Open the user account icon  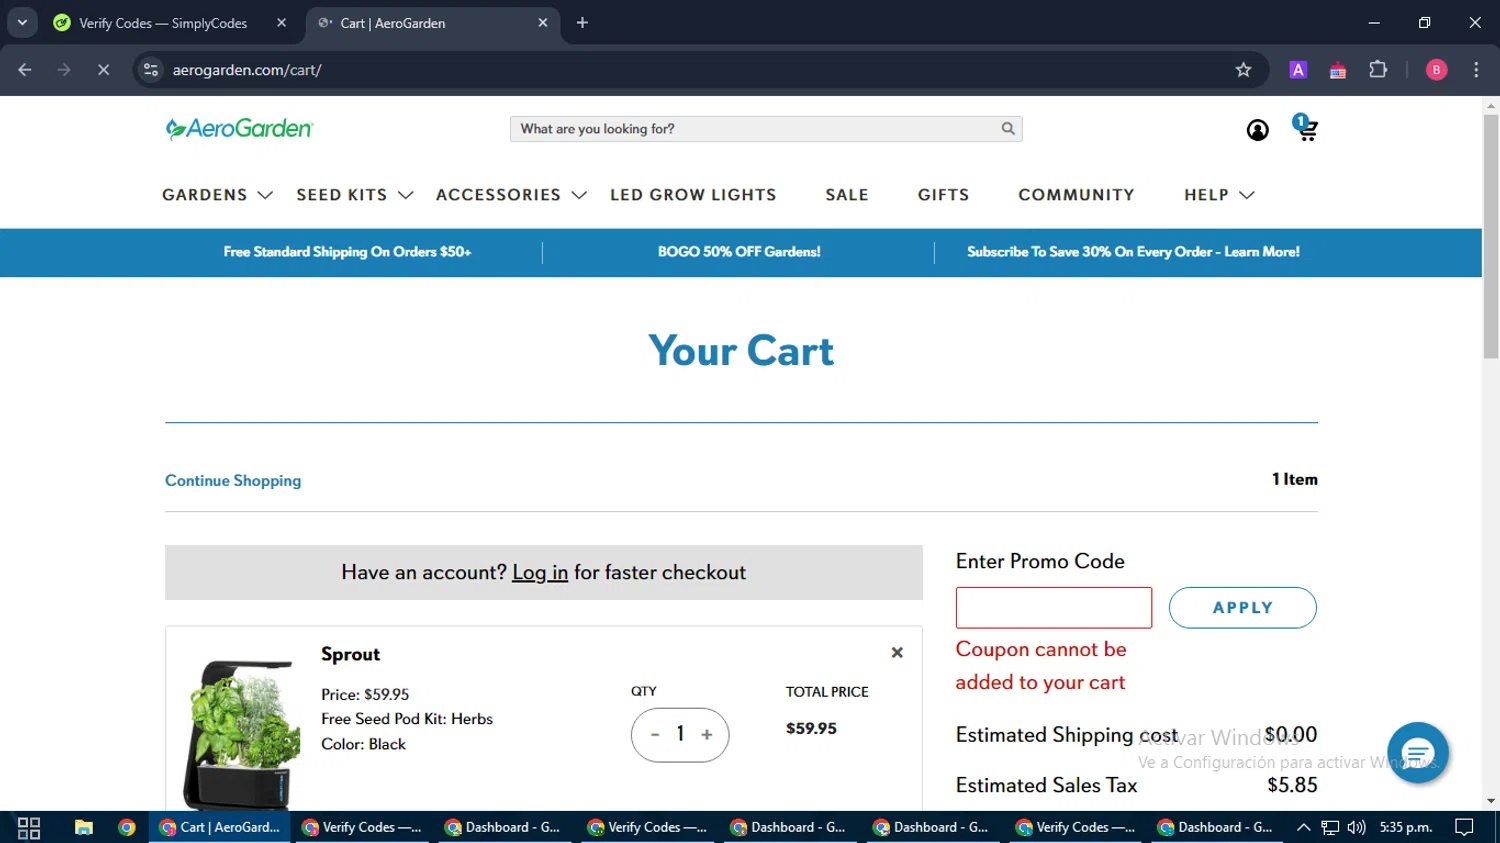tap(1257, 130)
